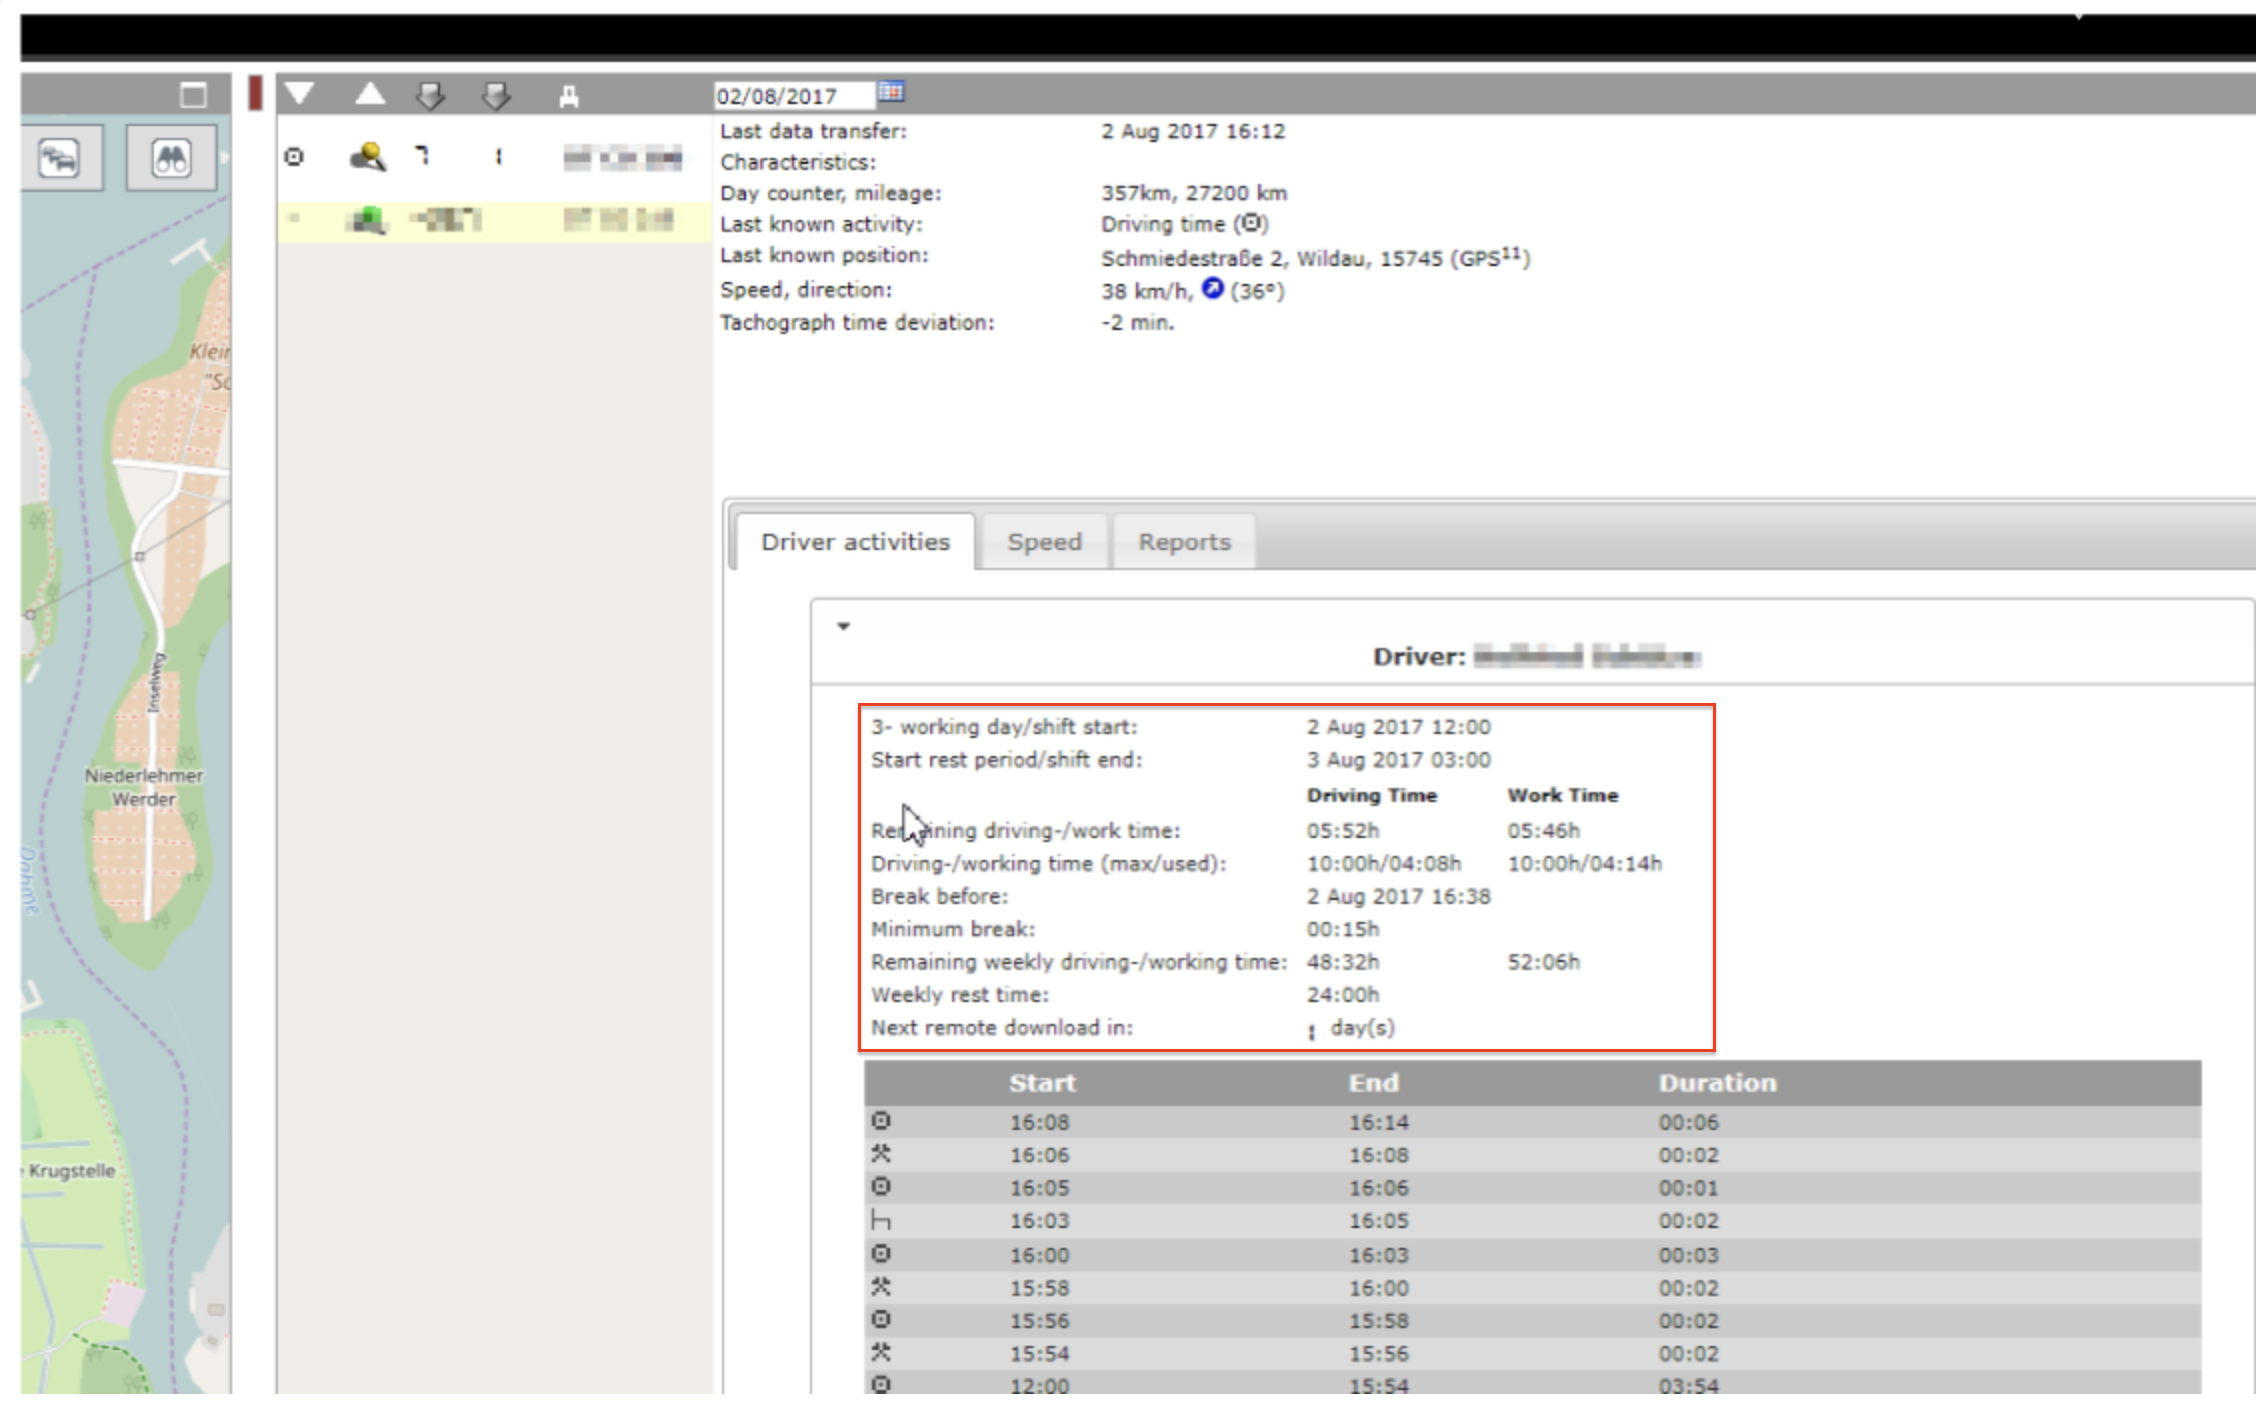Click the white up triangle sort arrow
Image resolution: width=2262 pixels, height=1404 pixels.
(x=370, y=94)
